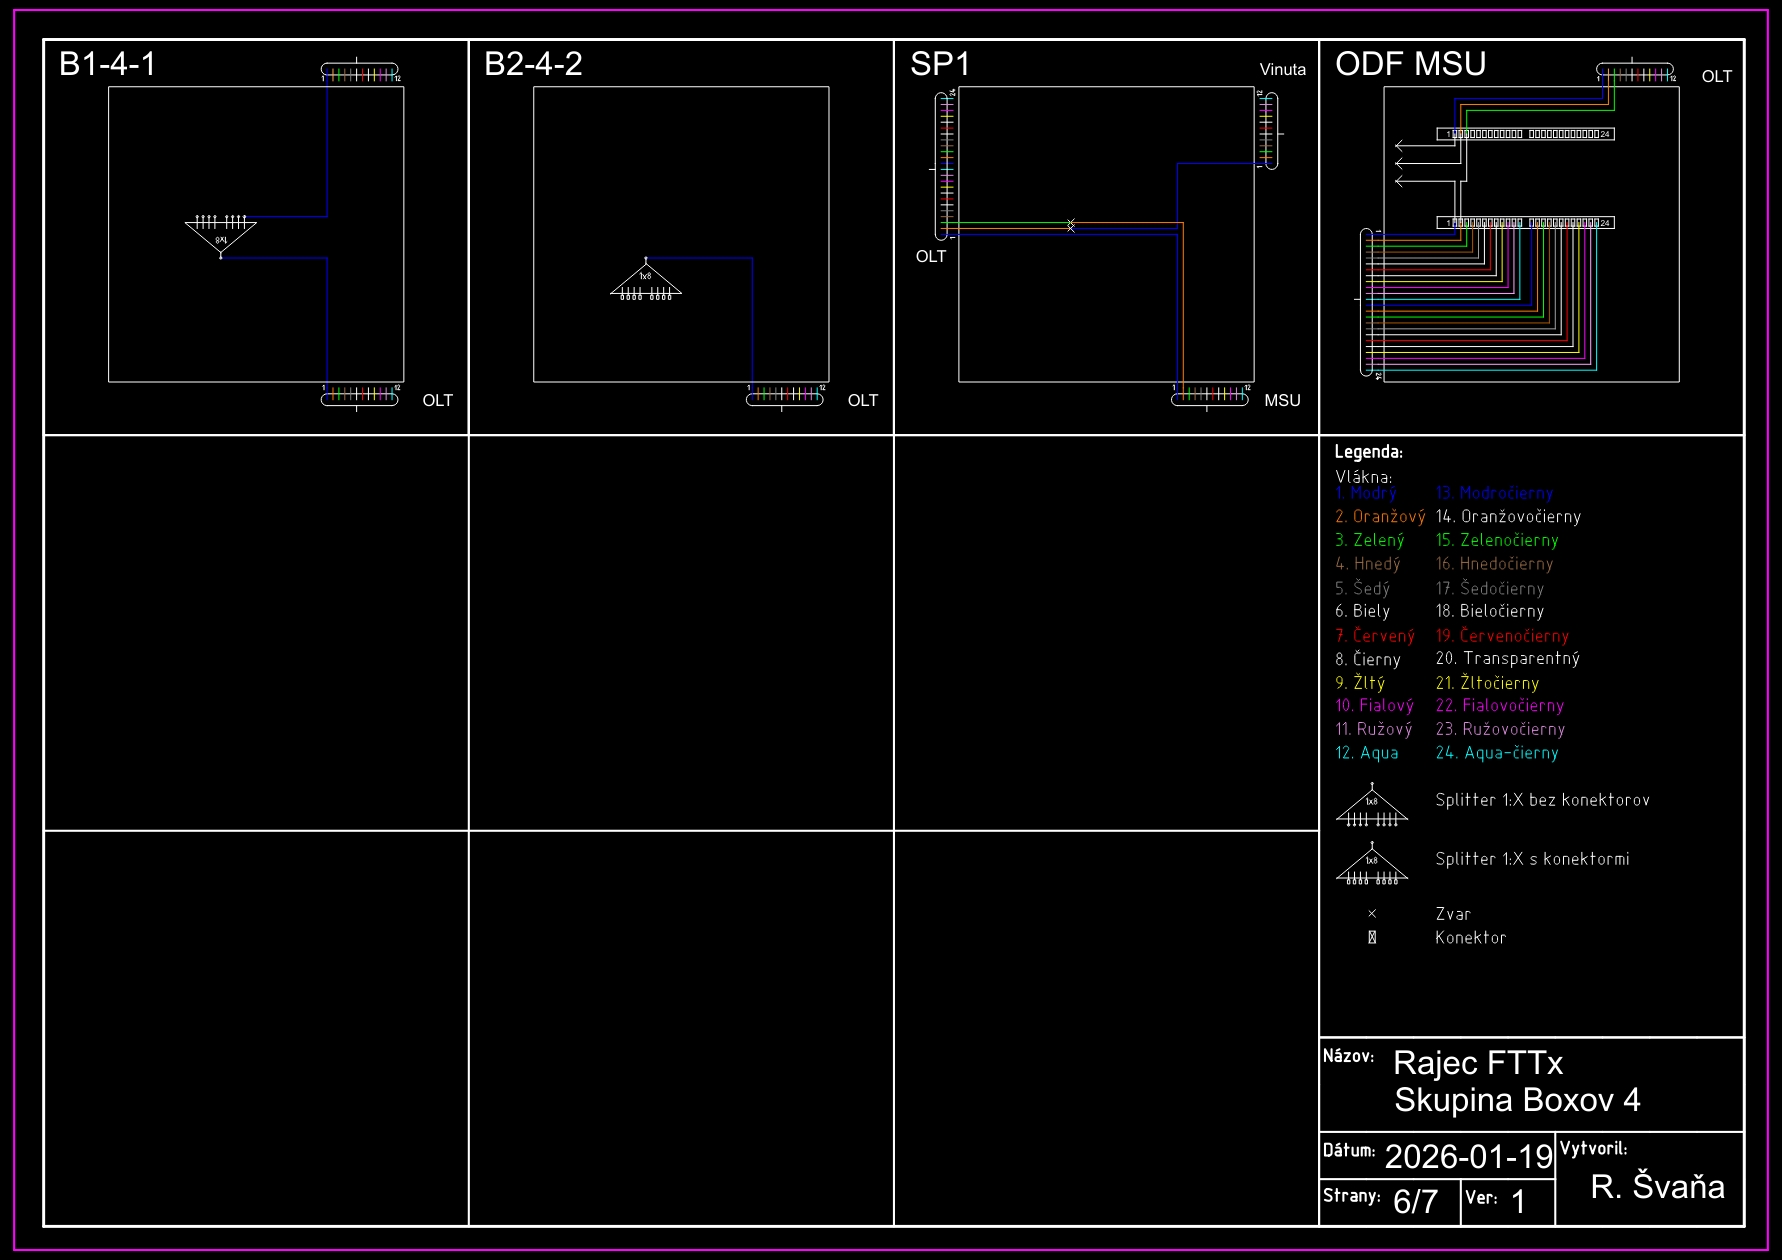Click the date 2026-01-19 in title block

point(1468,1157)
